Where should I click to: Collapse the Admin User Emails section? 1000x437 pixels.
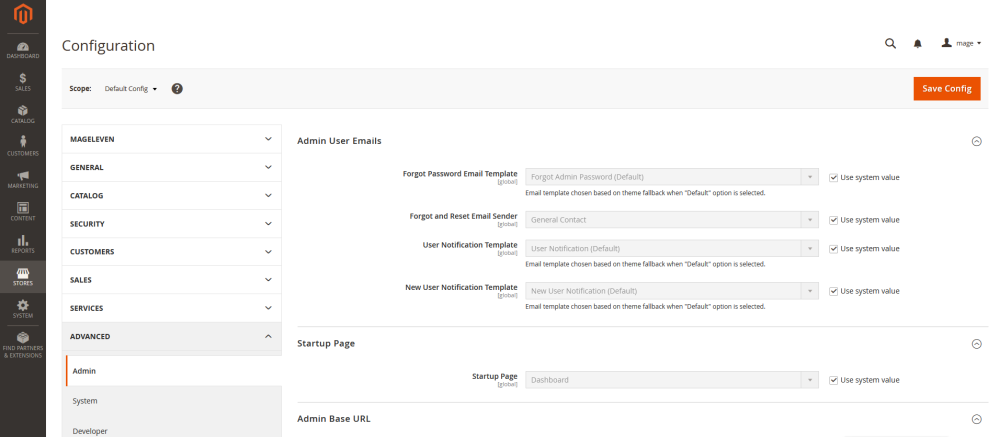pos(976,141)
